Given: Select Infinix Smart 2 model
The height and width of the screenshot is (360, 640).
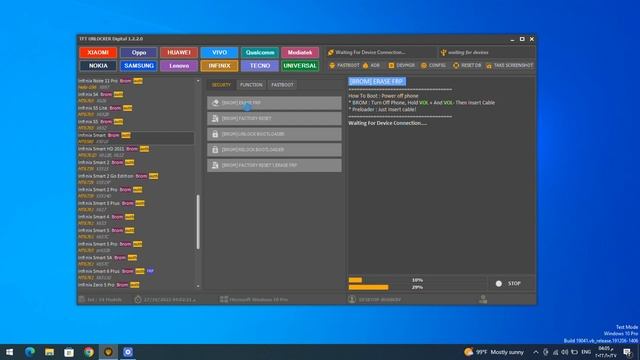Looking at the screenshot, I should click(x=136, y=165).
